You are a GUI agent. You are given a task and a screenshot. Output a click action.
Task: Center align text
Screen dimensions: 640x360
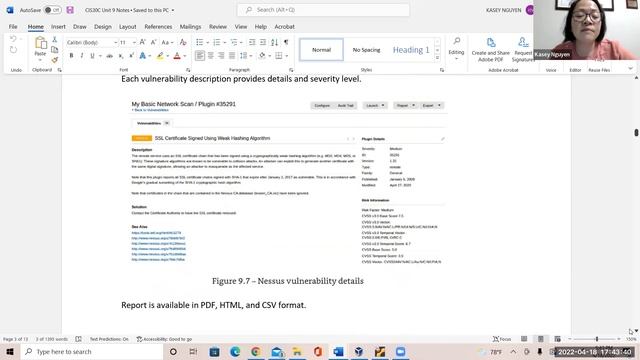[x=211, y=56]
